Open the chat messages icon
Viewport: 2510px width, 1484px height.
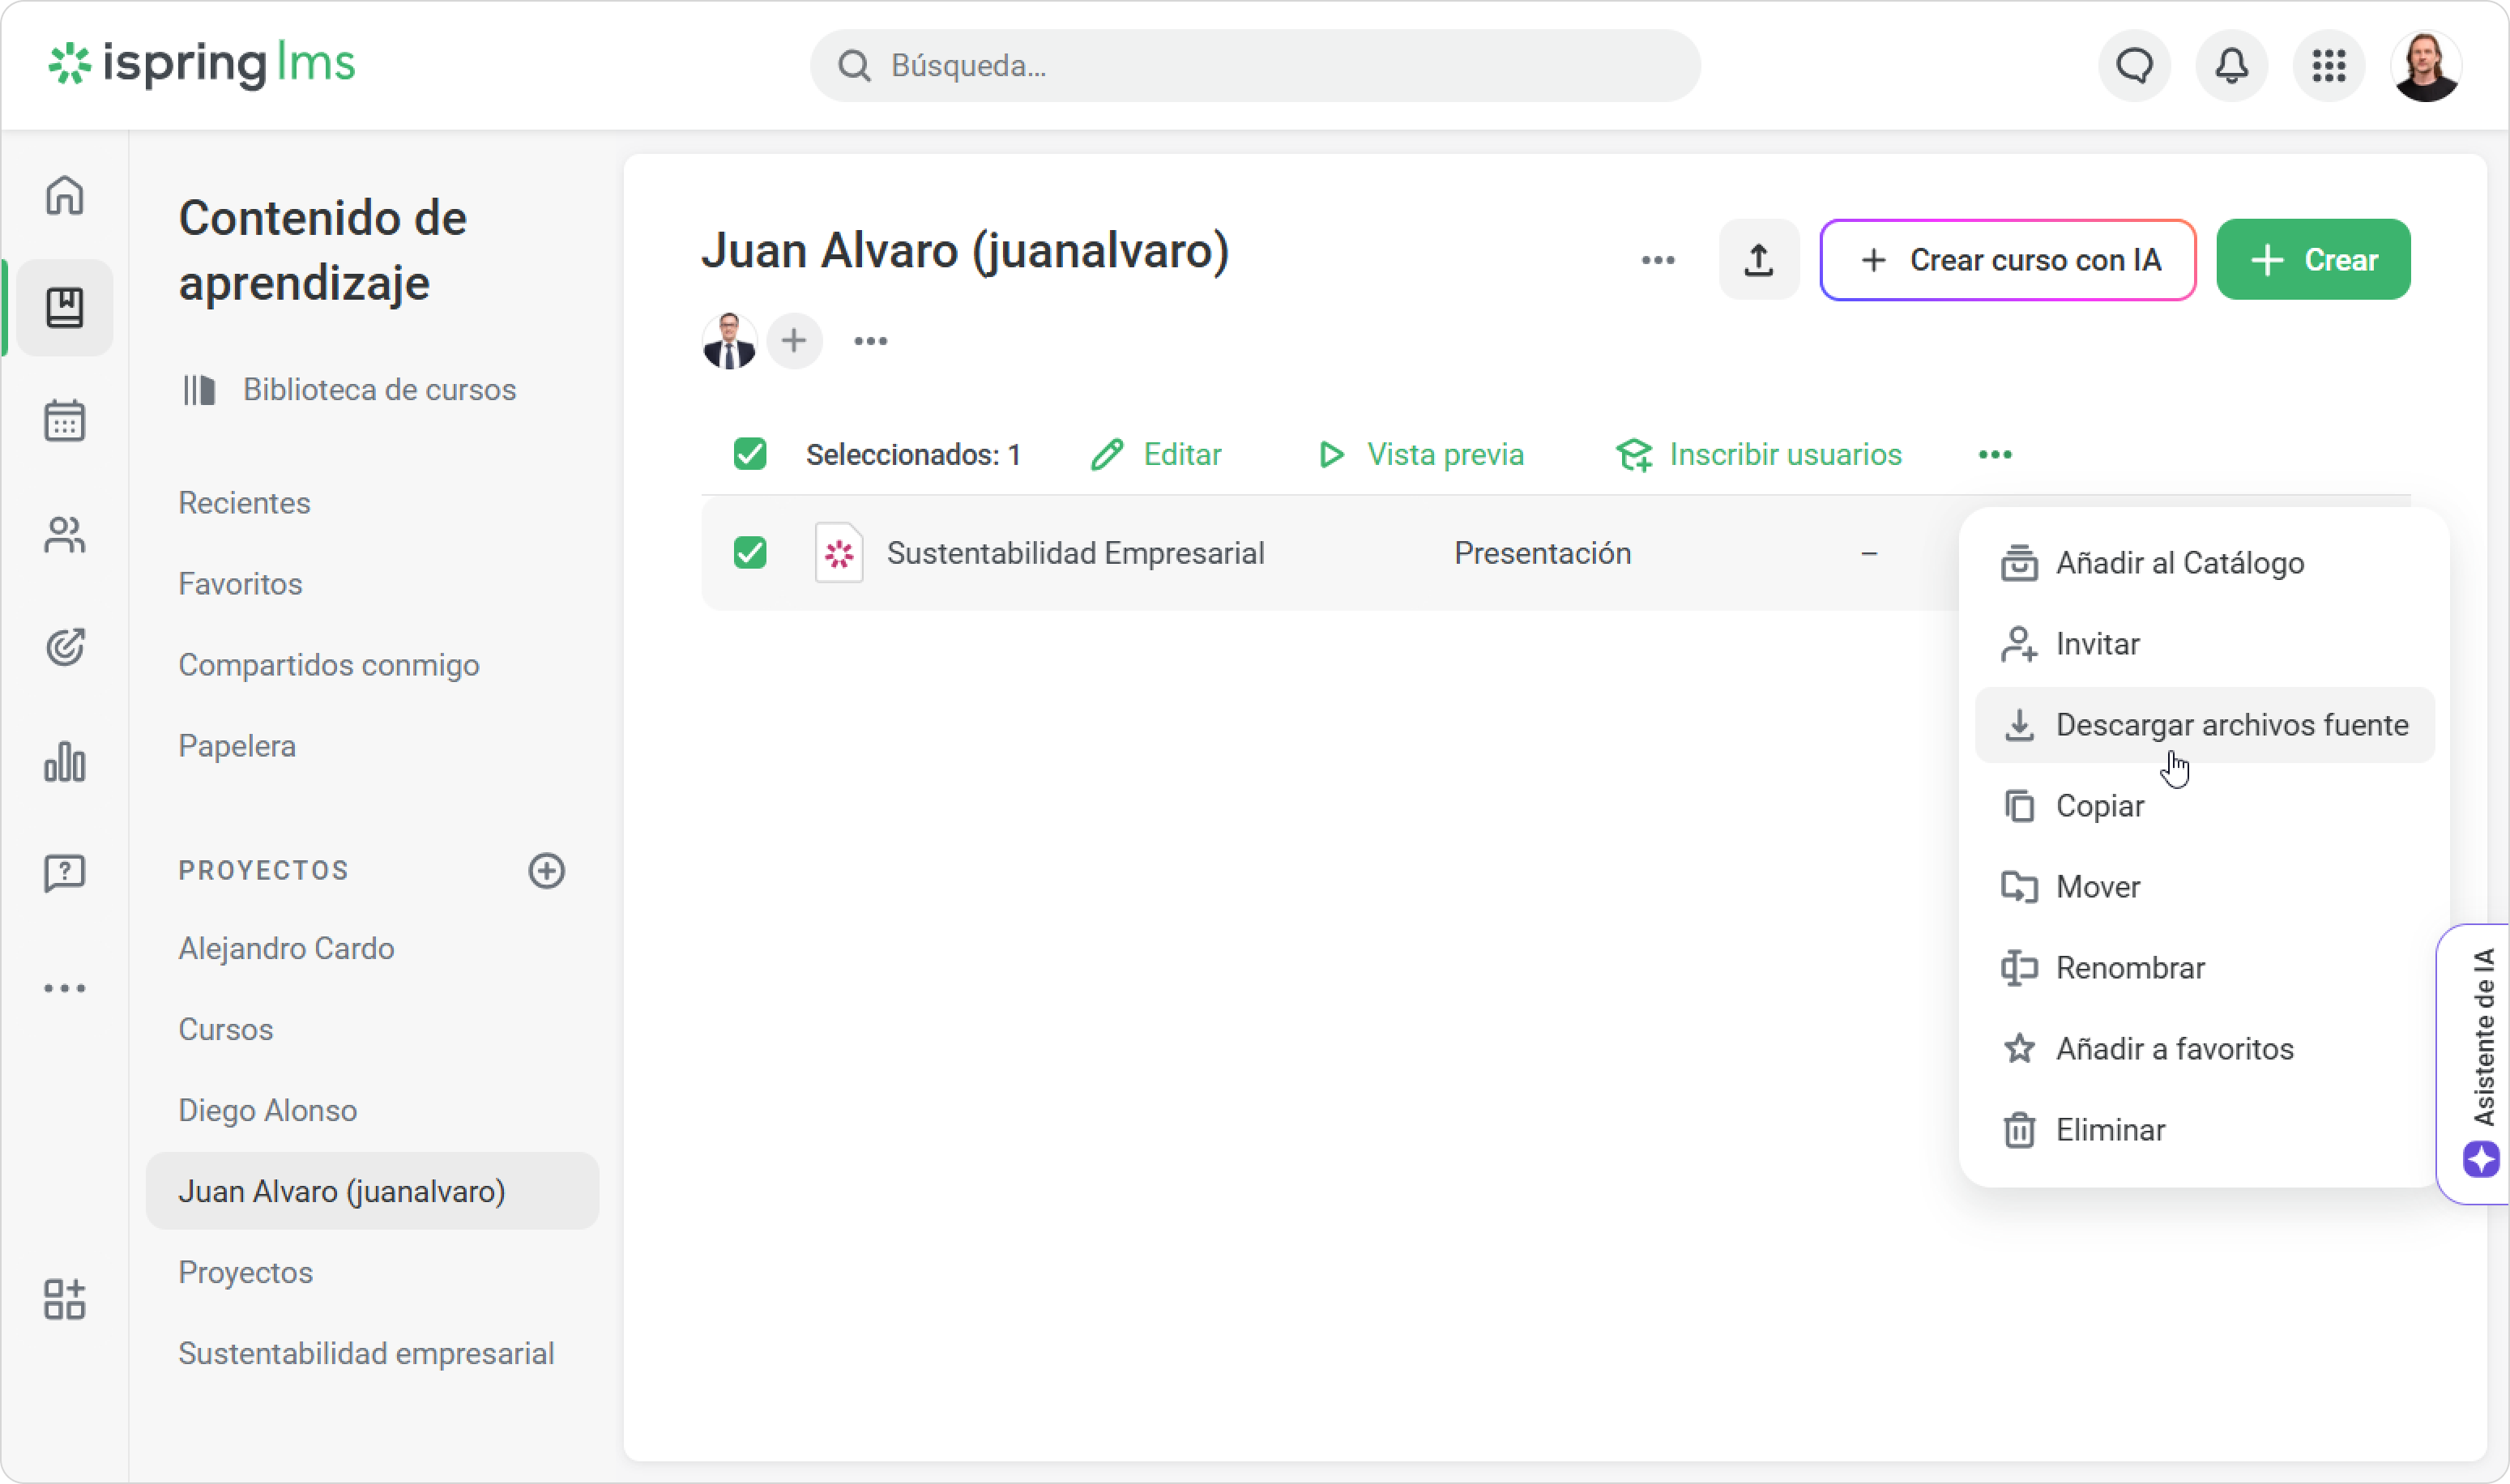(x=2134, y=66)
